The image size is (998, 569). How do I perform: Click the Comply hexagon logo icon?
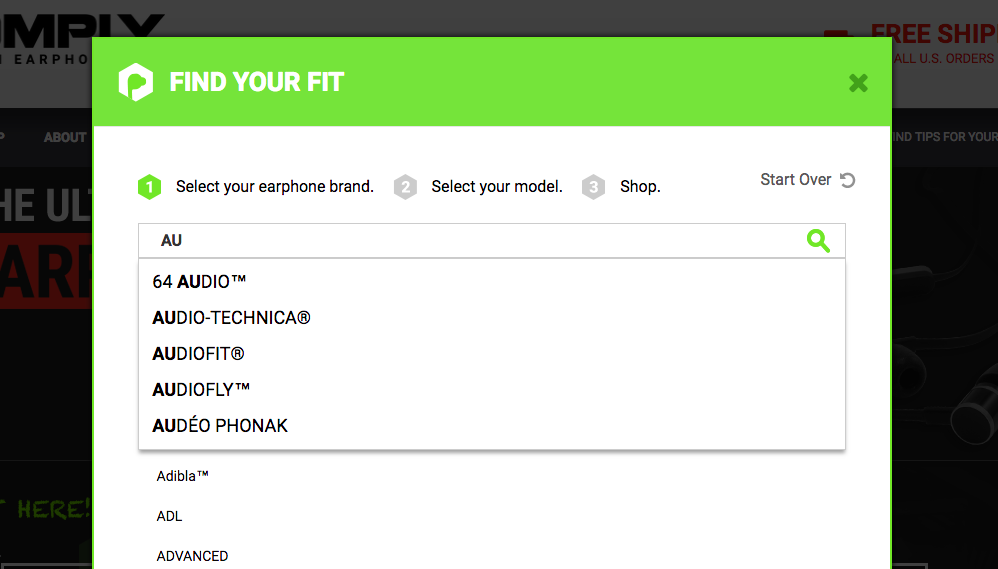pos(136,82)
